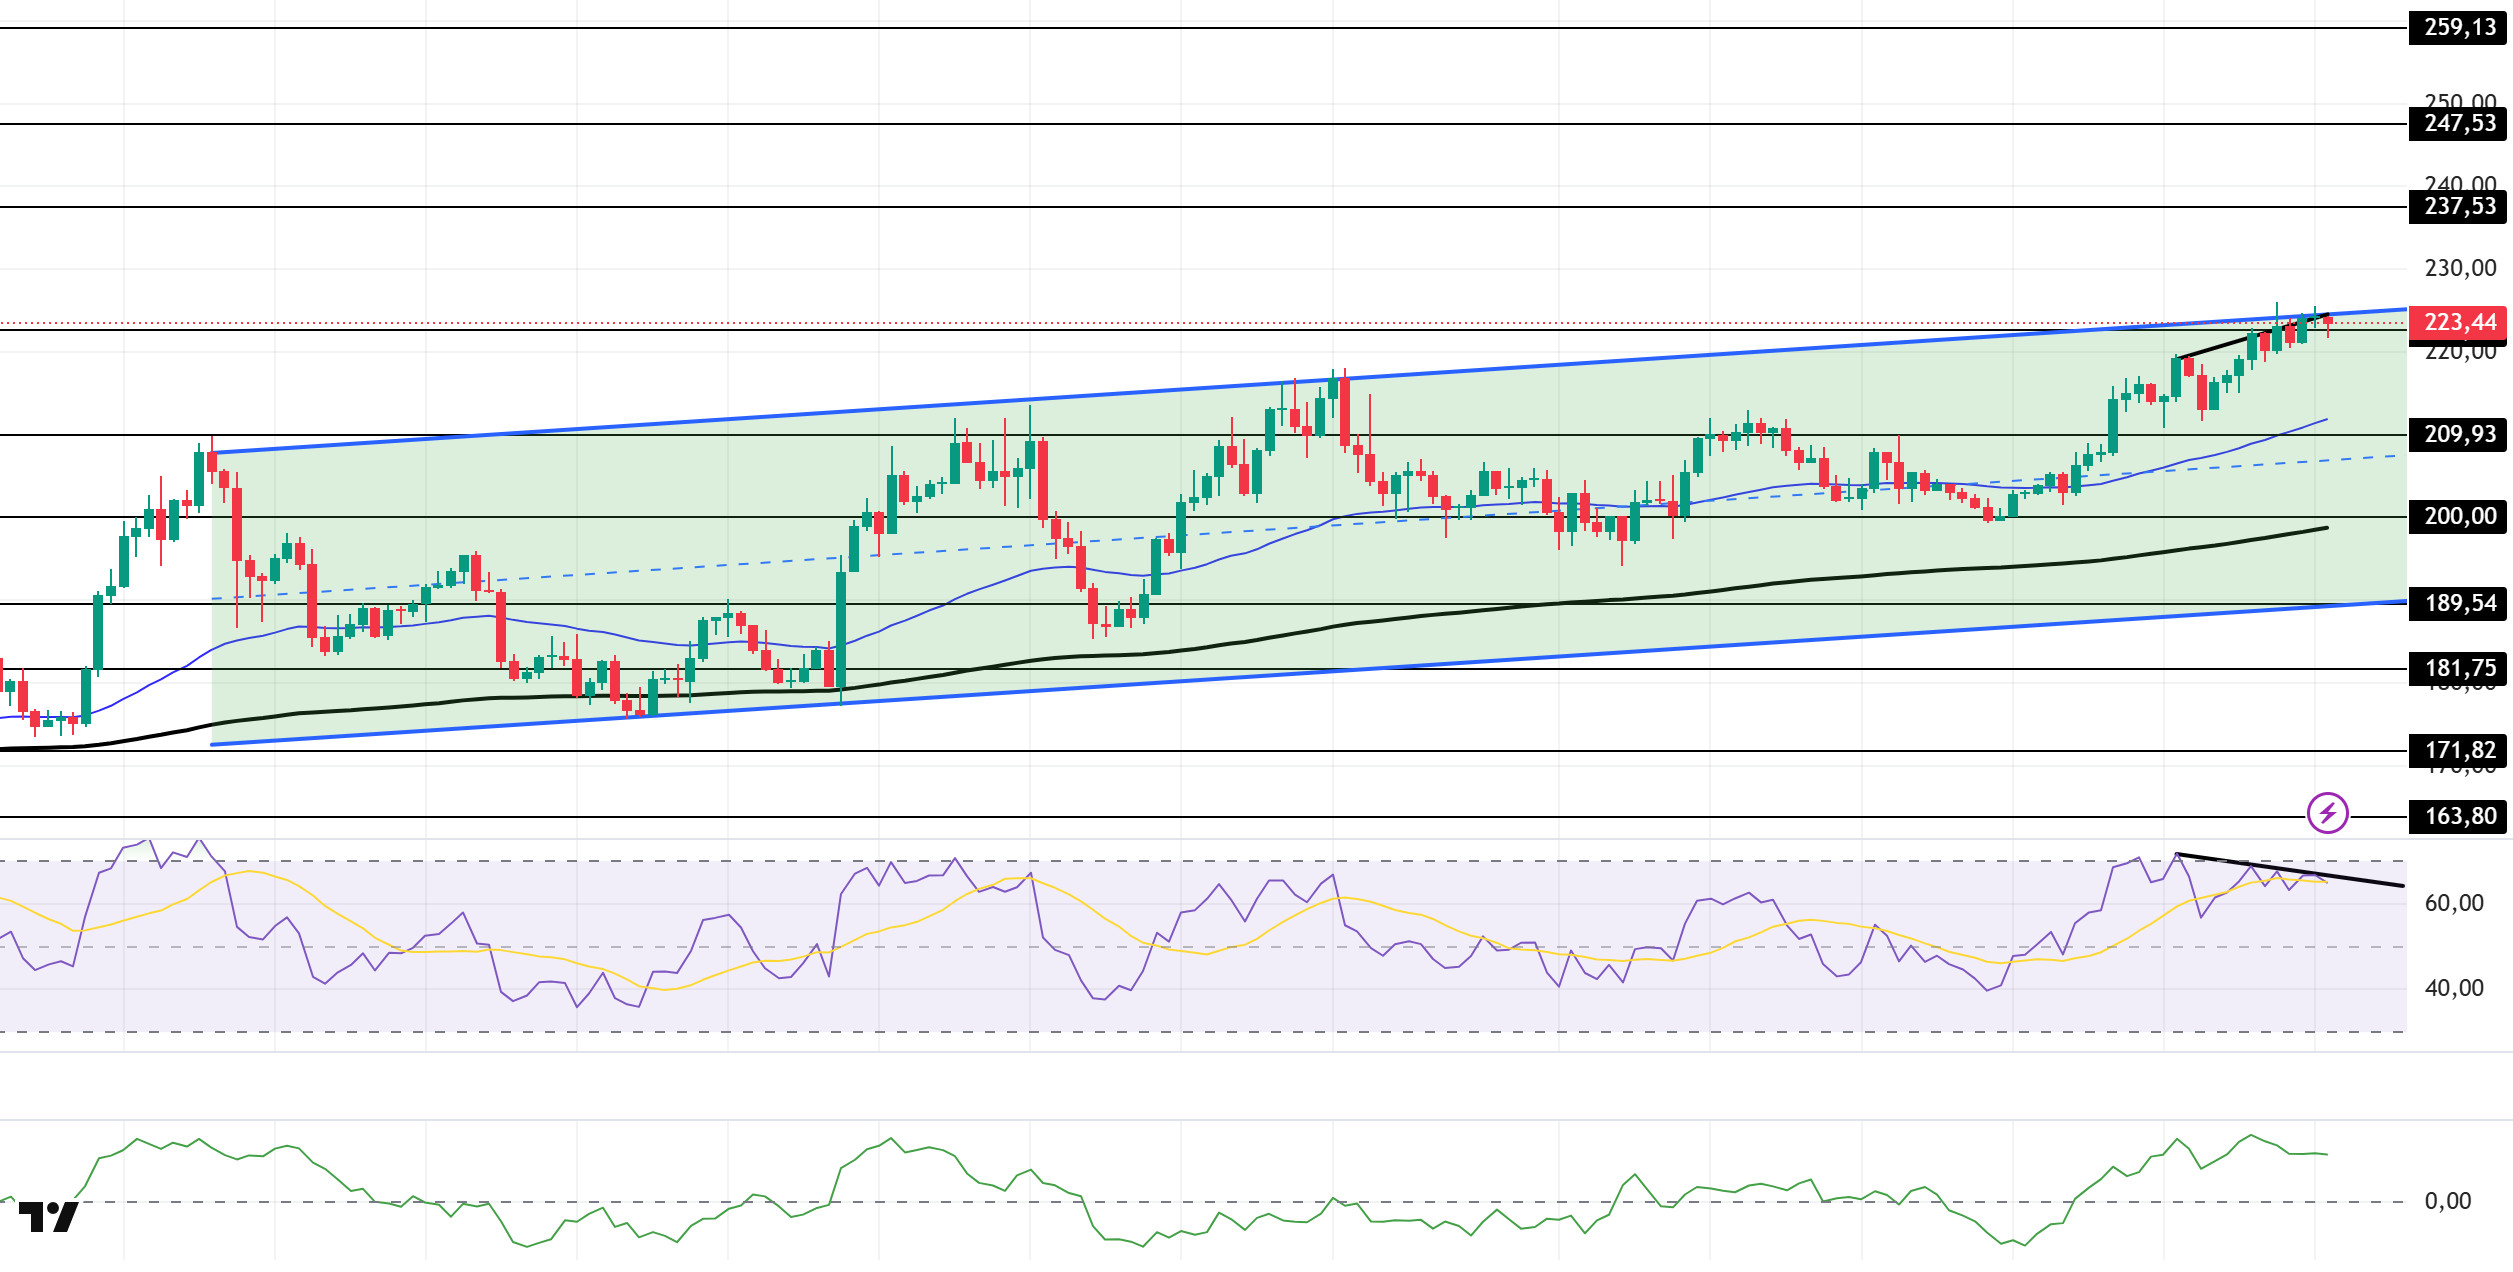Select the 189,54 price level label
The height and width of the screenshot is (1272, 2513).
2459,603
